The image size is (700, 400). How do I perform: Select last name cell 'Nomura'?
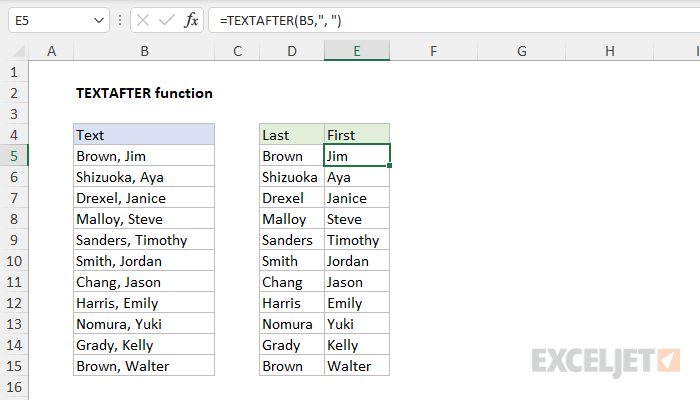click(292, 324)
